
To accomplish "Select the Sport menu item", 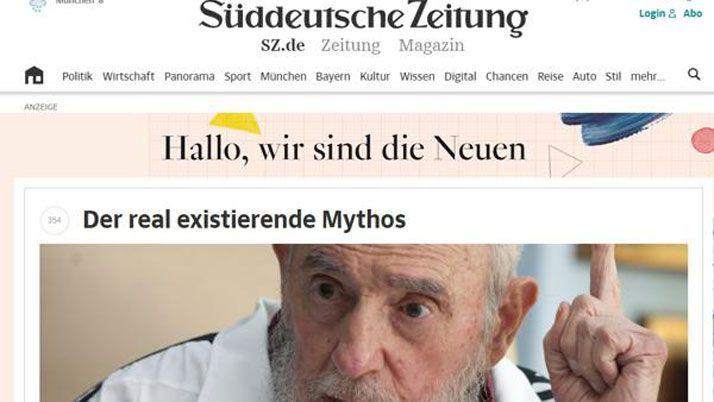I will (237, 77).
